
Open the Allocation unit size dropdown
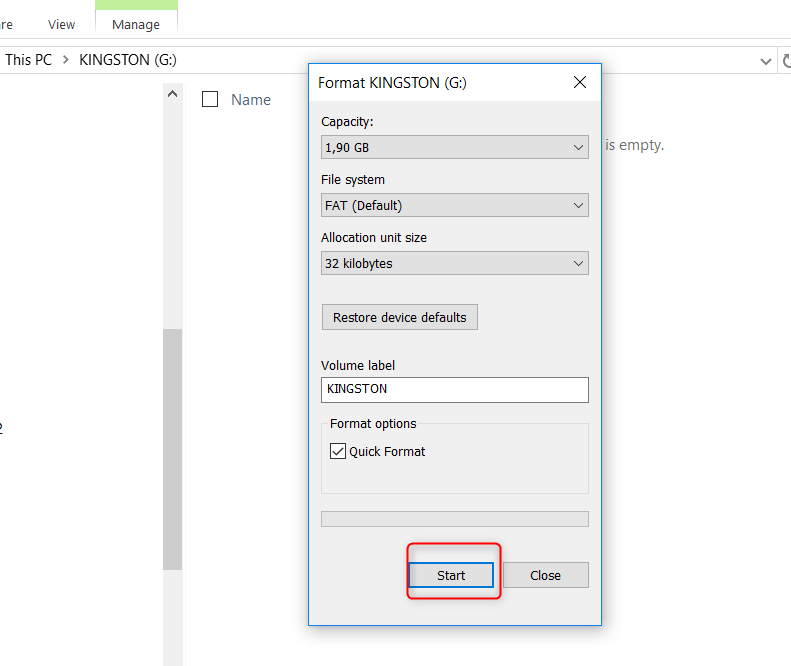click(x=454, y=263)
